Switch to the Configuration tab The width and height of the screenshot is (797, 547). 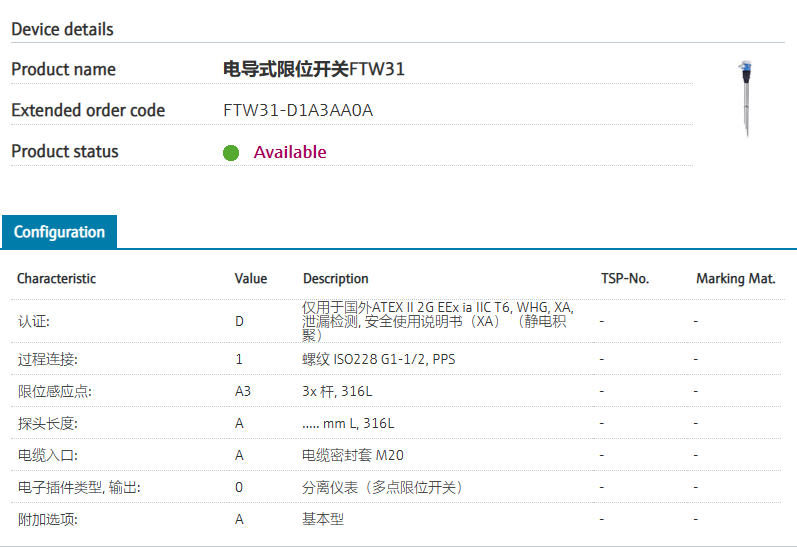point(59,232)
